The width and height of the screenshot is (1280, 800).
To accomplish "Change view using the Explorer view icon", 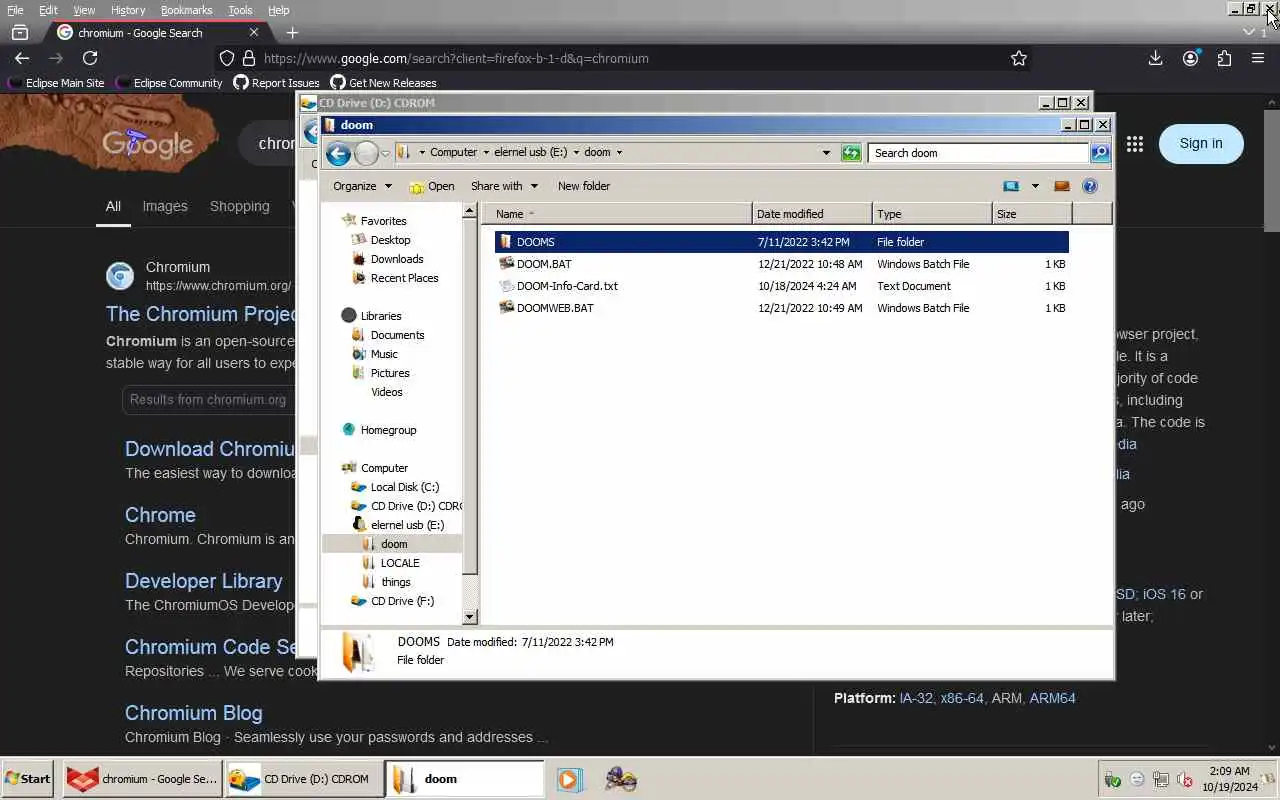I will (x=1012, y=186).
